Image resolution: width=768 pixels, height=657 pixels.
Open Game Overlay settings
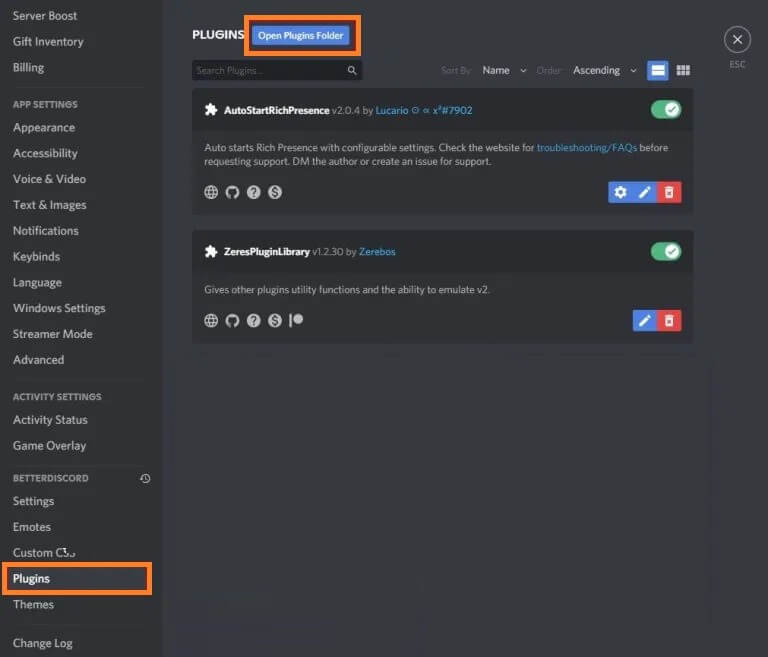pyautogui.click(x=49, y=446)
